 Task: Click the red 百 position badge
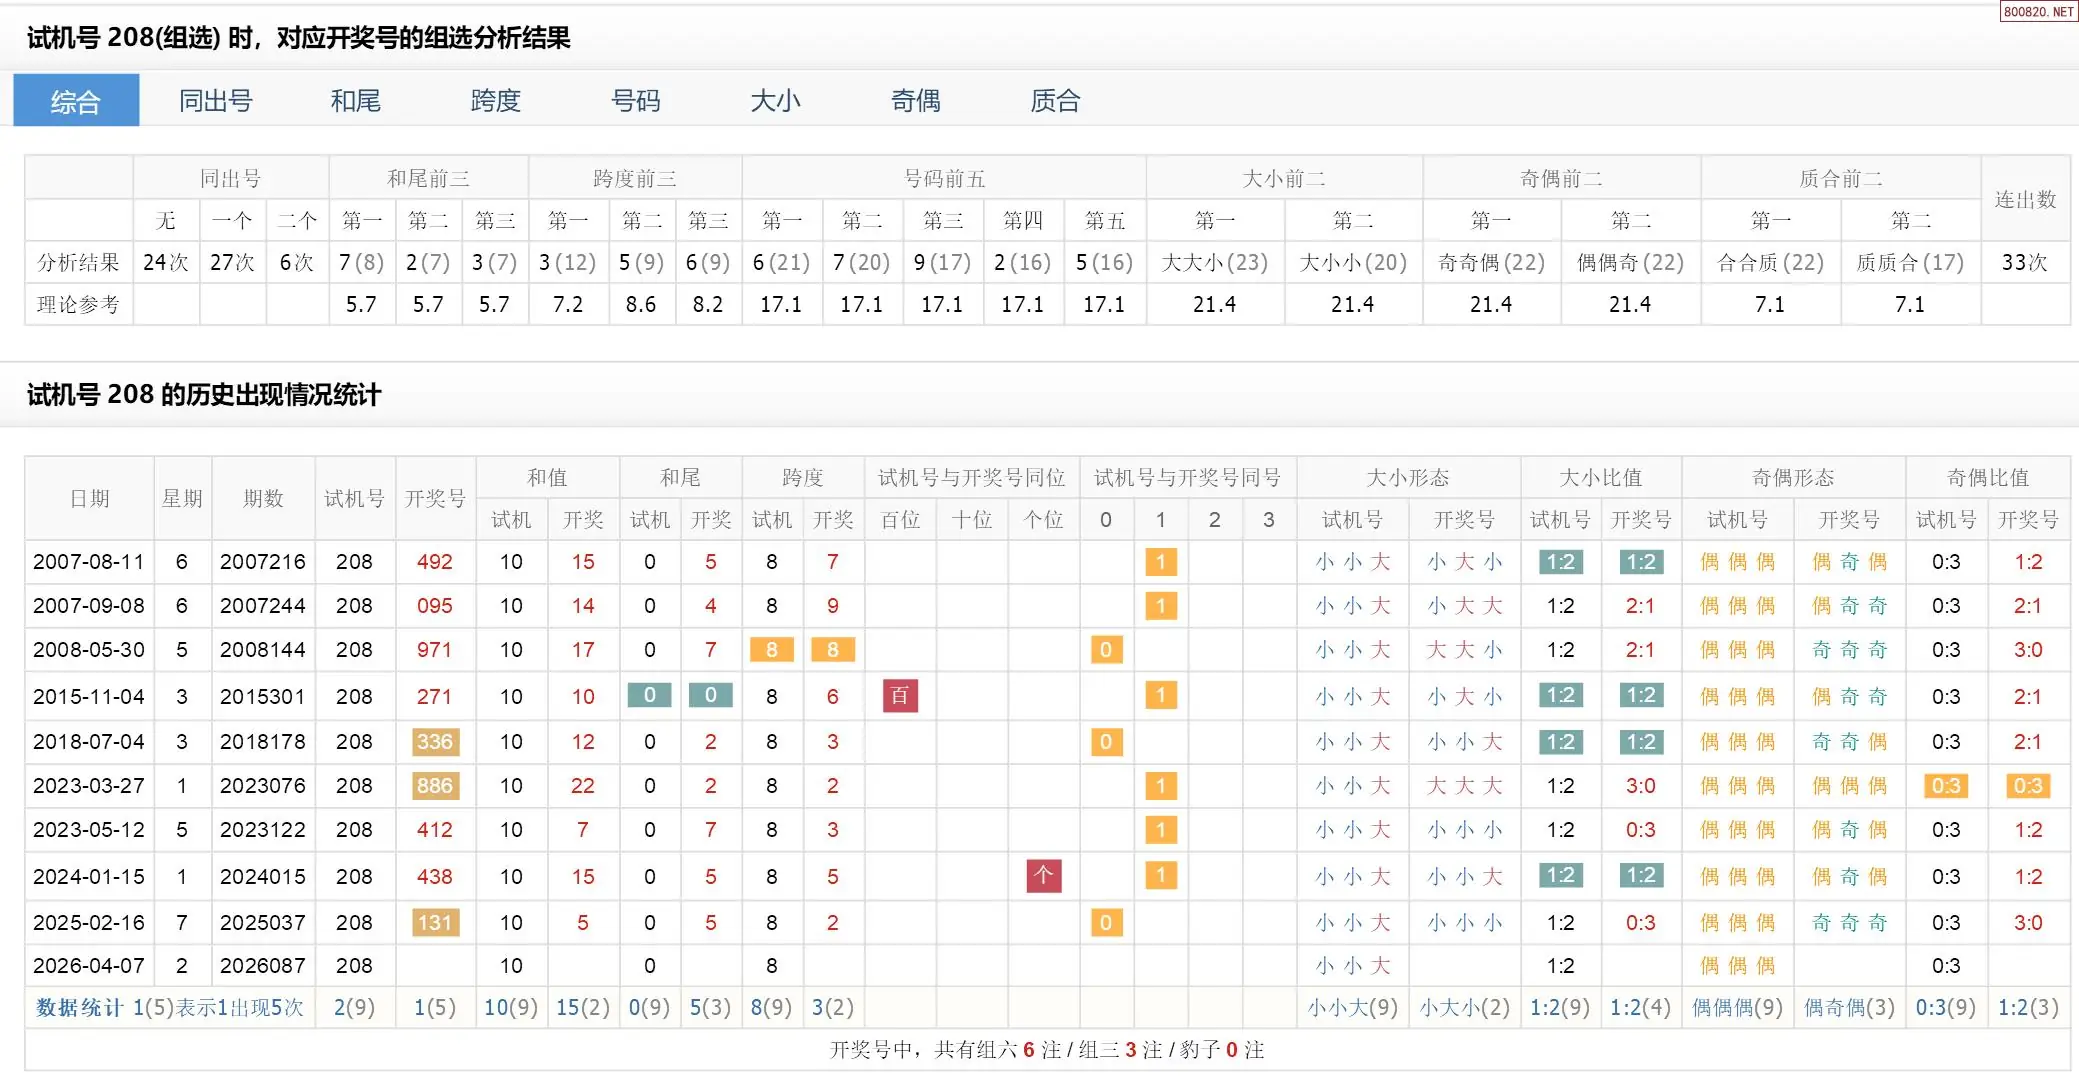[x=900, y=696]
